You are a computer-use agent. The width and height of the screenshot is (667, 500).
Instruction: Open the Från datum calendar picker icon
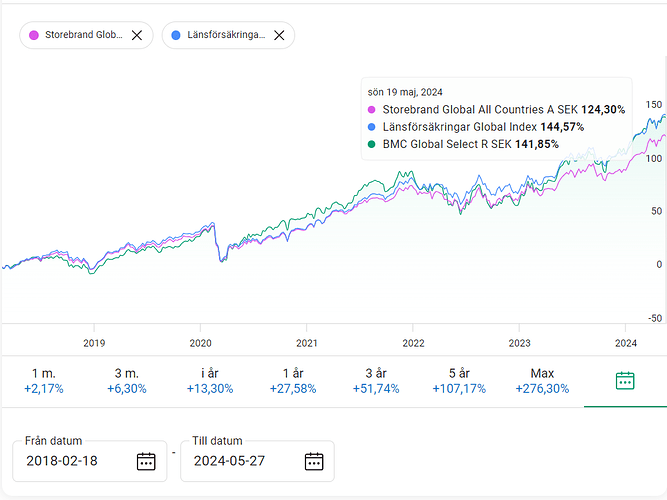[146, 461]
